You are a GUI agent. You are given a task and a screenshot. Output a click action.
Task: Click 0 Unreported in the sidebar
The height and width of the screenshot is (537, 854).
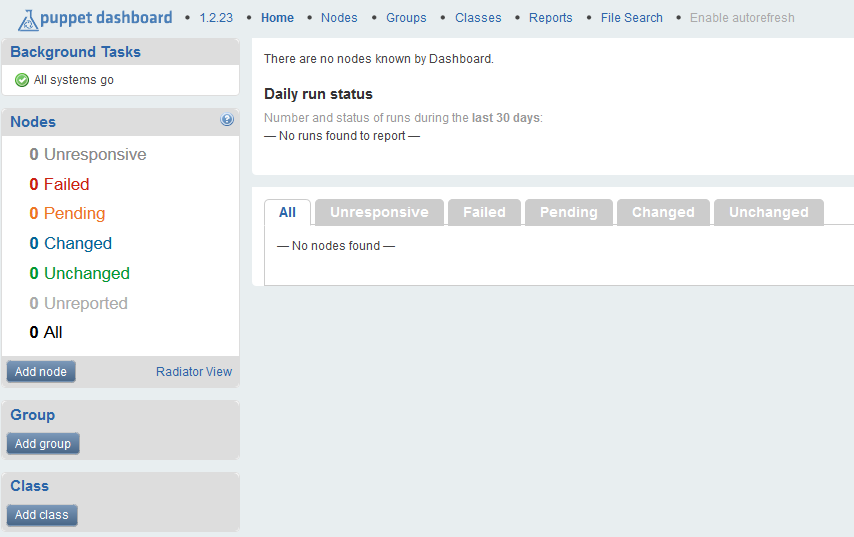tap(78, 303)
